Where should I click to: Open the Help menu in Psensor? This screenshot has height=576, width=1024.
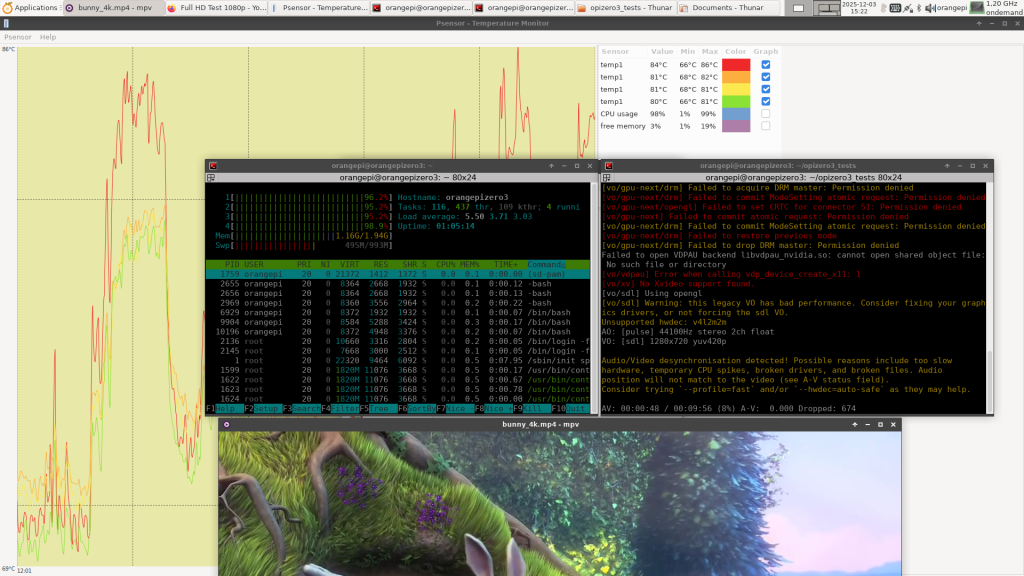(x=48, y=37)
